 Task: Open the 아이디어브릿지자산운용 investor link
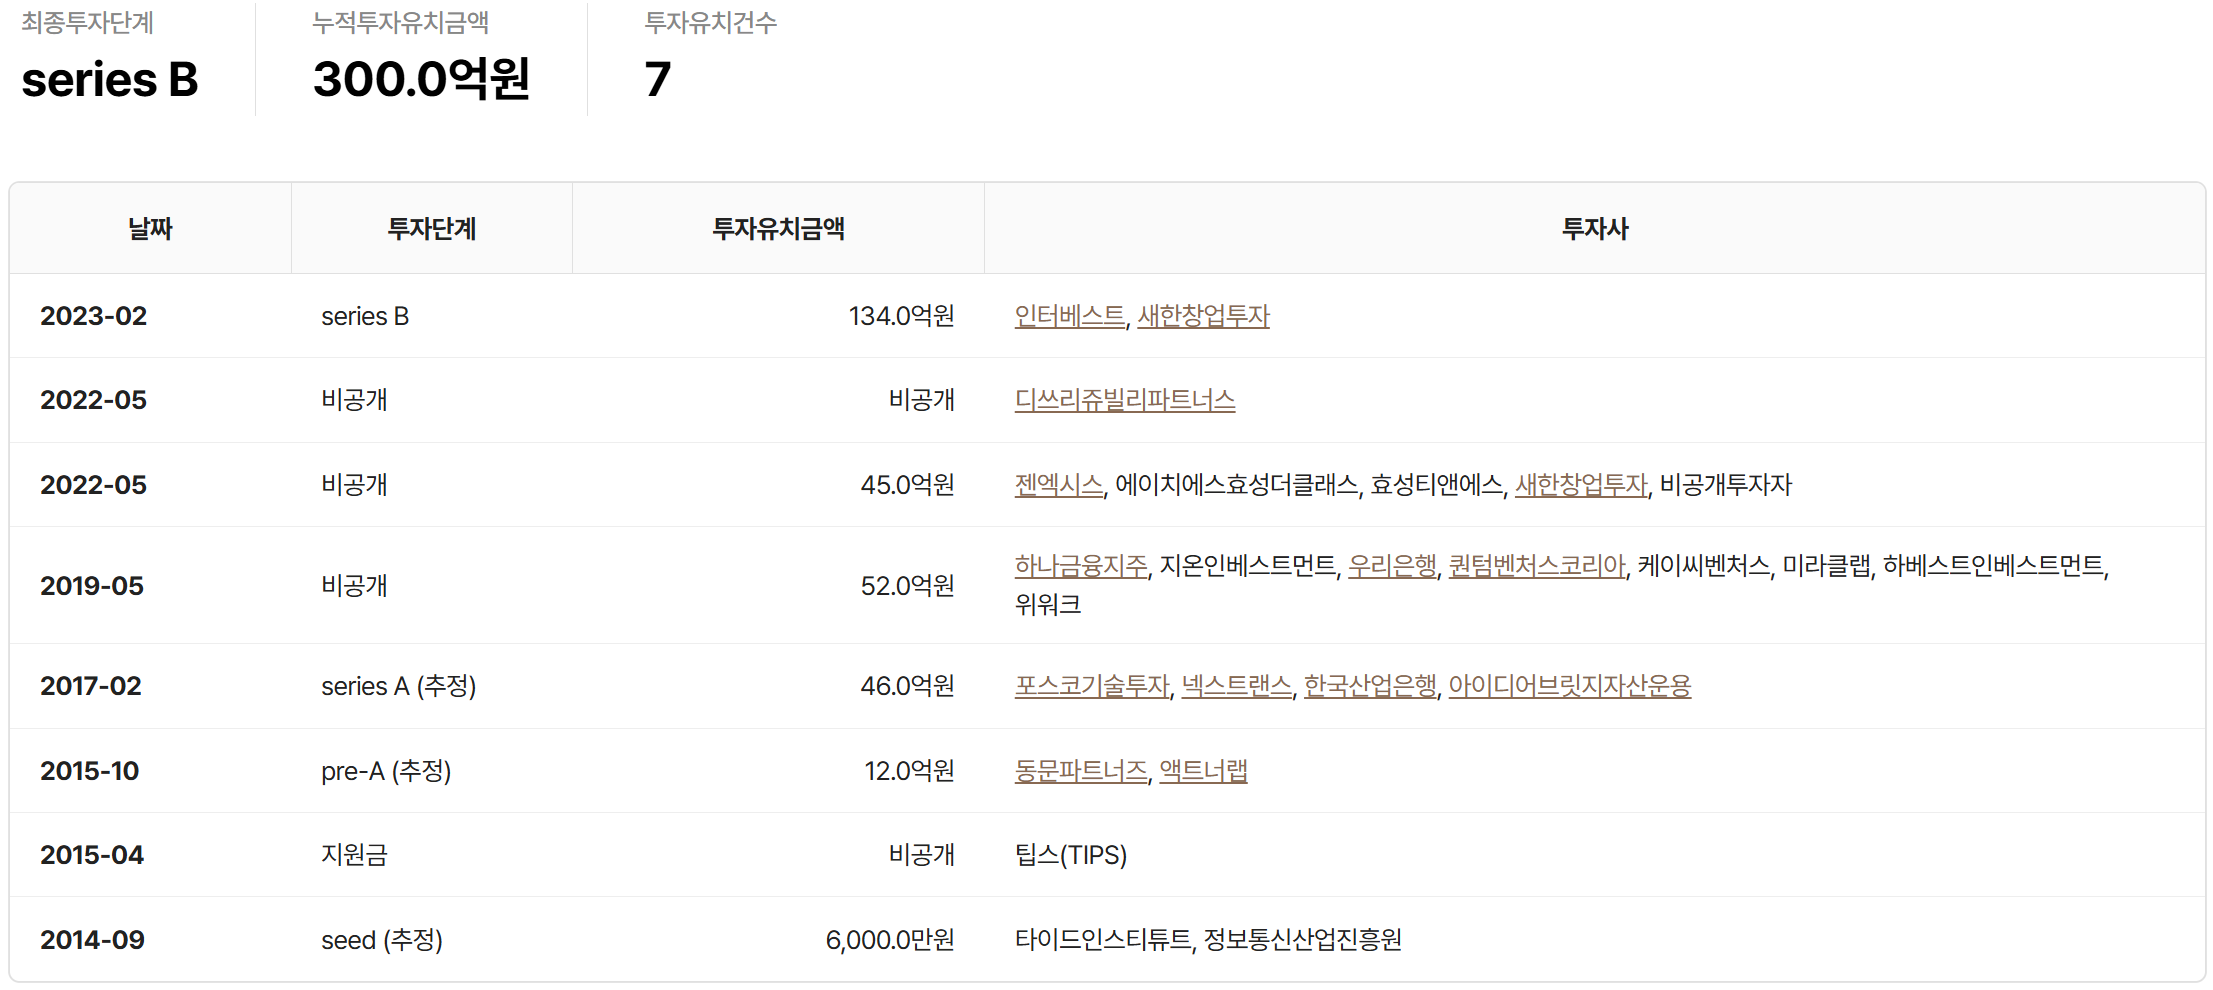point(1569,686)
